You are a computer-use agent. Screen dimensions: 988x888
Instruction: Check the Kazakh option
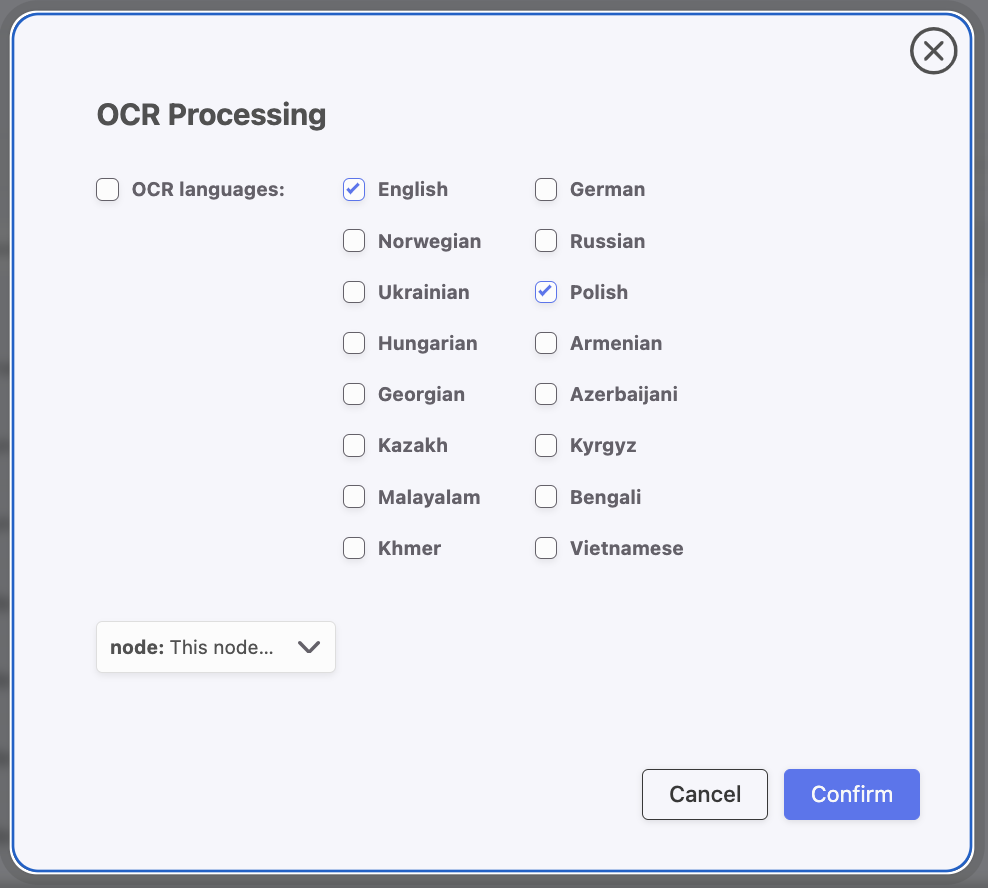[354, 445]
